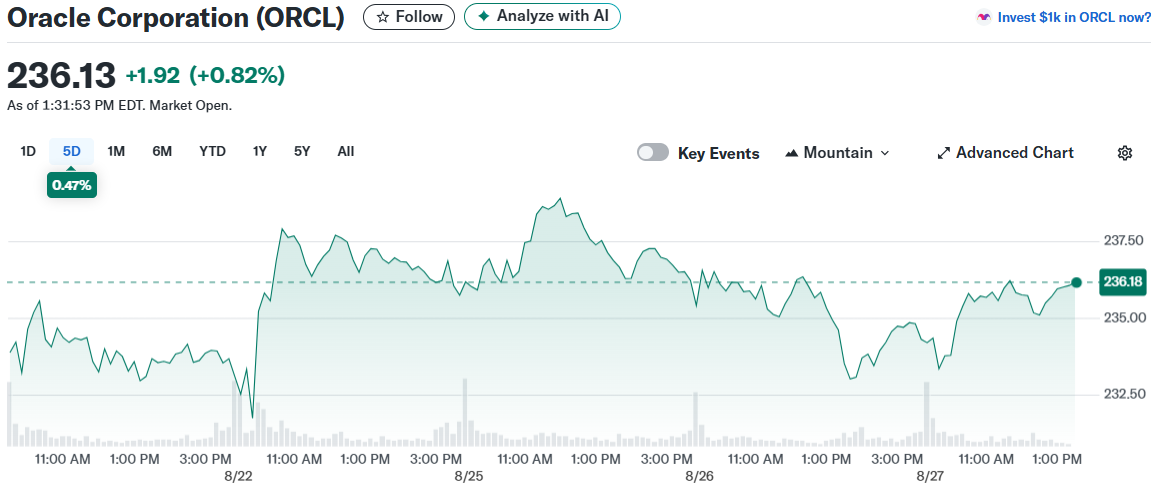The height and width of the screenshot is (486, 1156).
Task: Click the 8/27 date label
Action: 930,476
